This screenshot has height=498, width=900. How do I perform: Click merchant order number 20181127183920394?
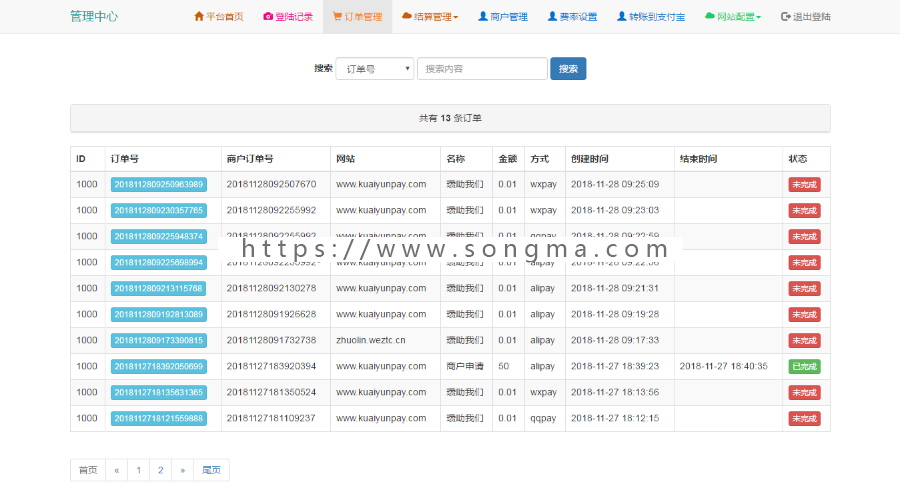click(271, 366)
